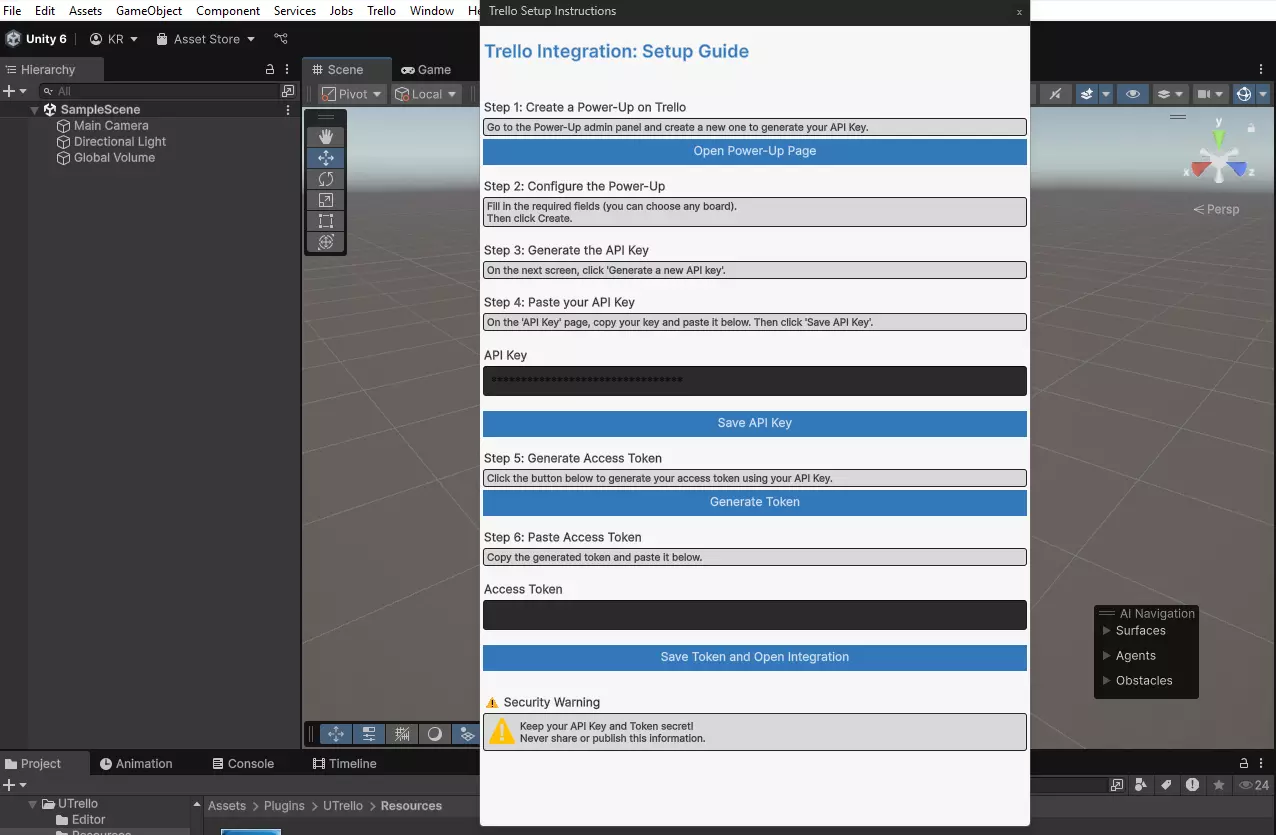This screenshot has height=835, width=1276.
Task: Open the File menu
Action: click(x=12, y=11)
